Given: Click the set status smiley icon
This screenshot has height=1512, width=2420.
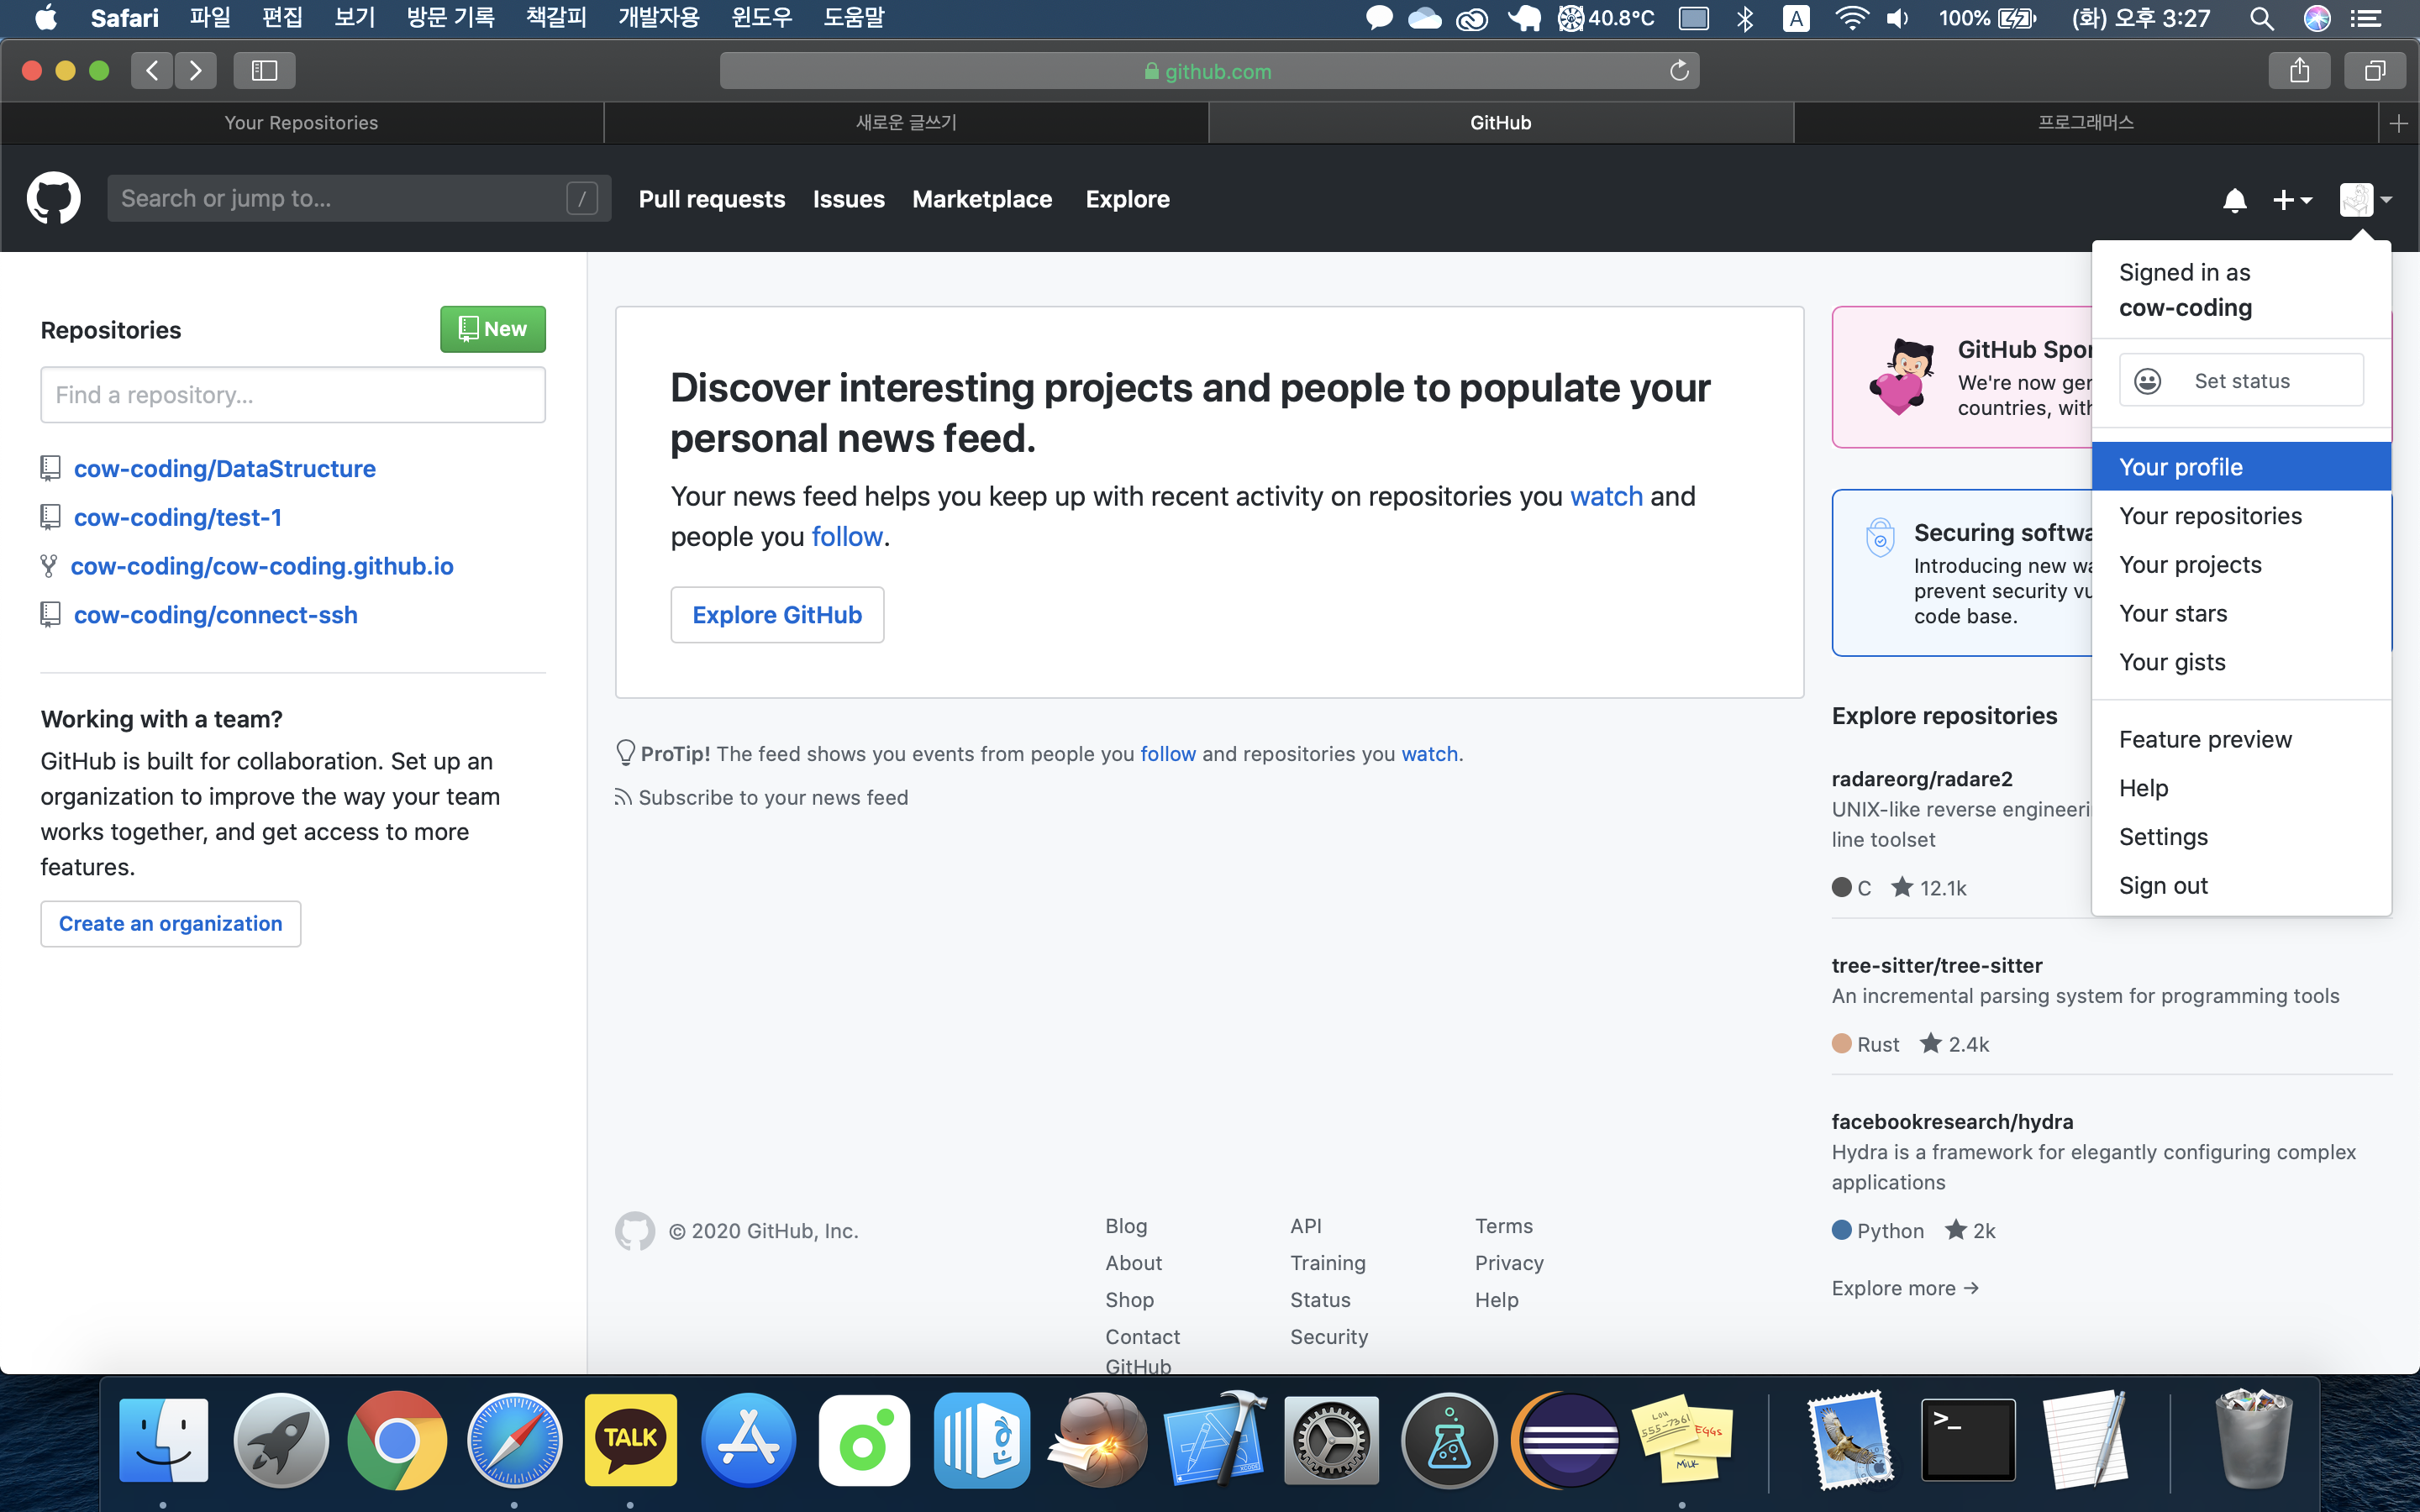Looking at the screenshot, I should pyautogui.click(x=2148, y=381).
